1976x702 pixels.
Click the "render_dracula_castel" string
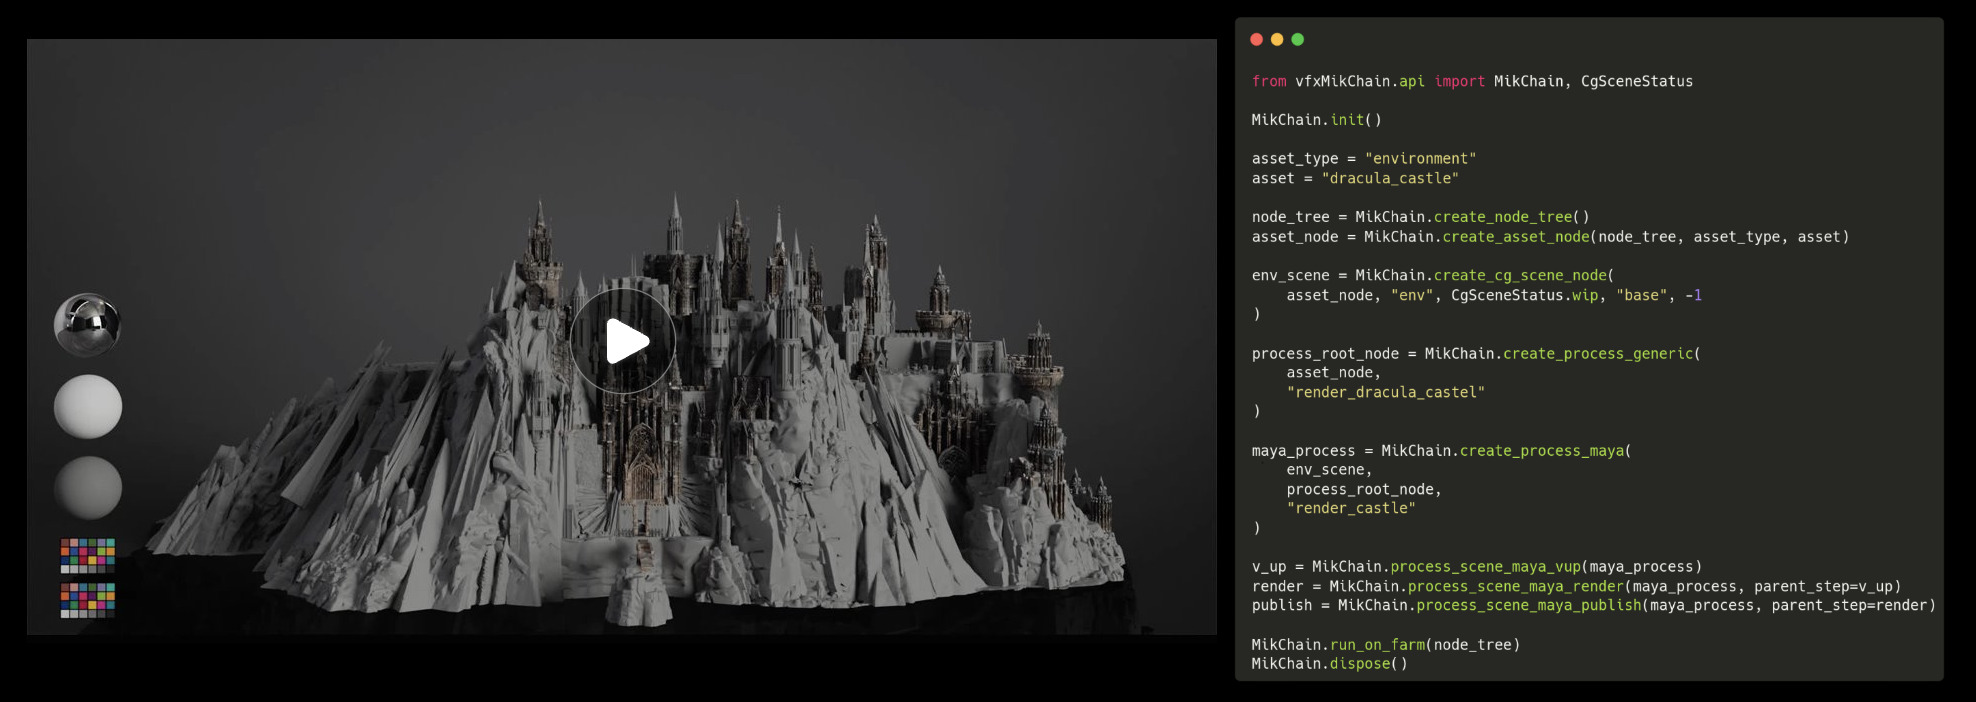[x=1385, y=392]
